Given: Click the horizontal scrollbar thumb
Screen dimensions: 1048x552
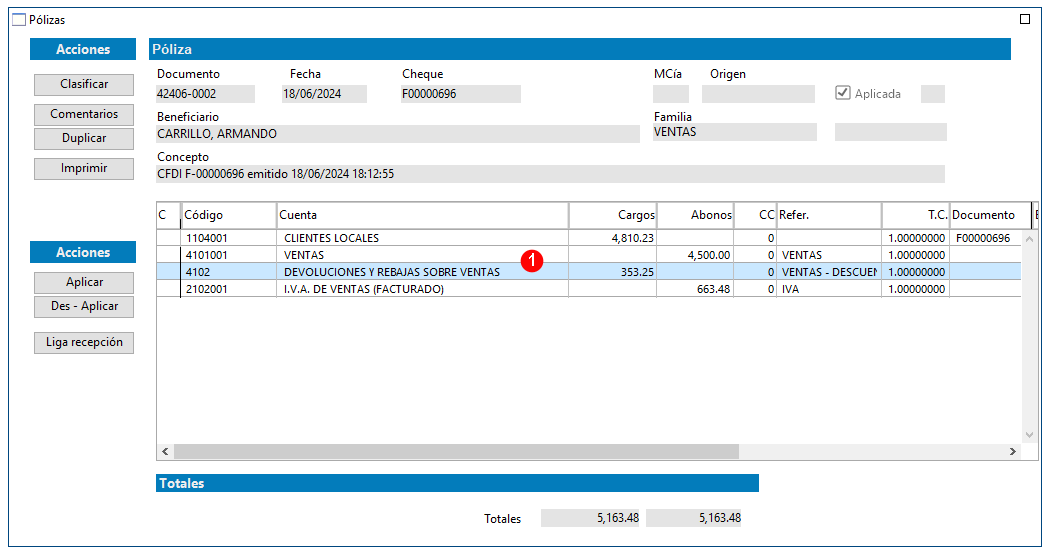Looking at the screenshot, I should 456,452.
